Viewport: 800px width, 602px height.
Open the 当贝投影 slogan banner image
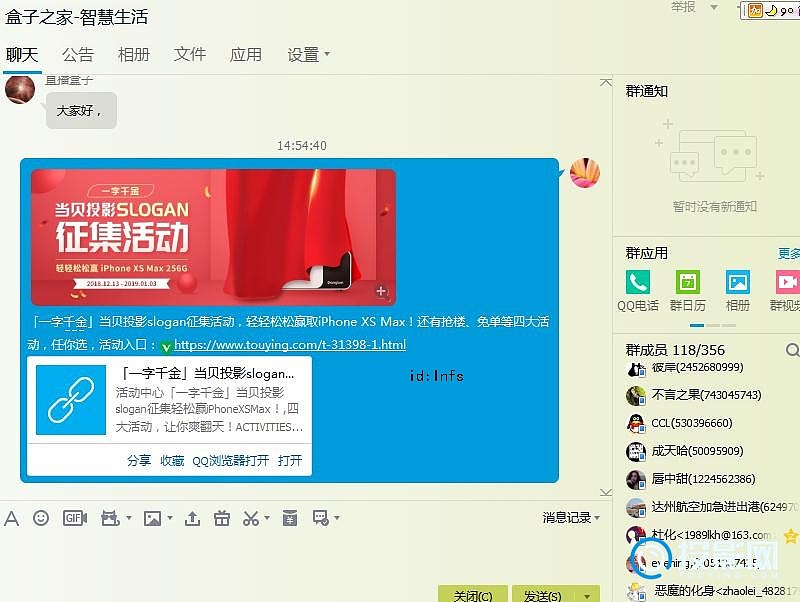[x=213, y=237]
